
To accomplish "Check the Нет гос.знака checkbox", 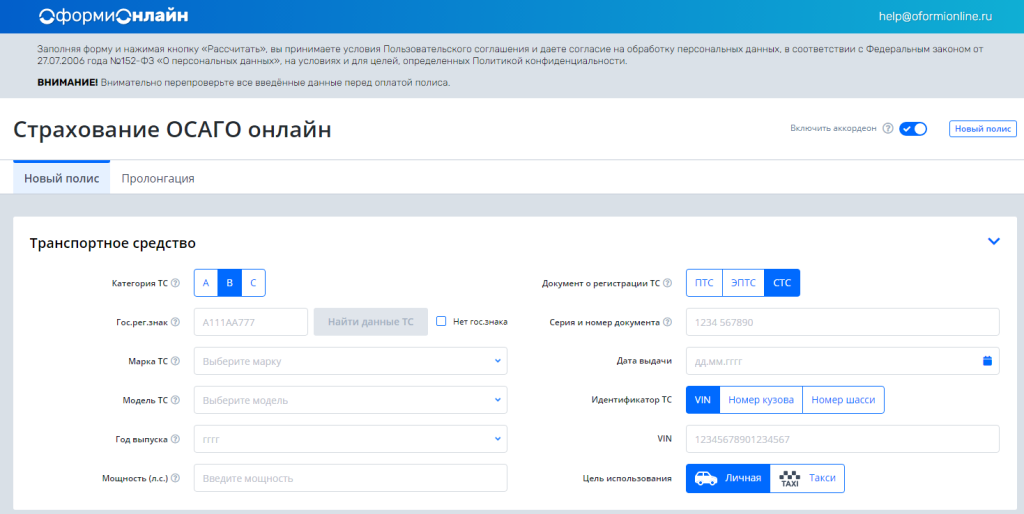I will pos(441,321).
